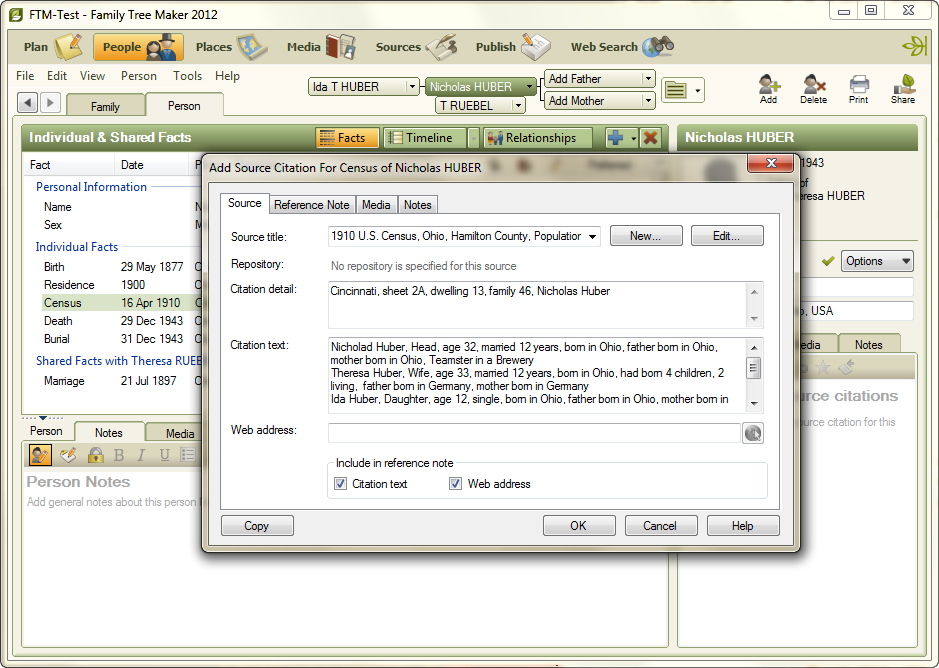This screenshot has width=939, height=668.
Task: Open the Nicholas HUBER dropdown
Action: (529, 87)
